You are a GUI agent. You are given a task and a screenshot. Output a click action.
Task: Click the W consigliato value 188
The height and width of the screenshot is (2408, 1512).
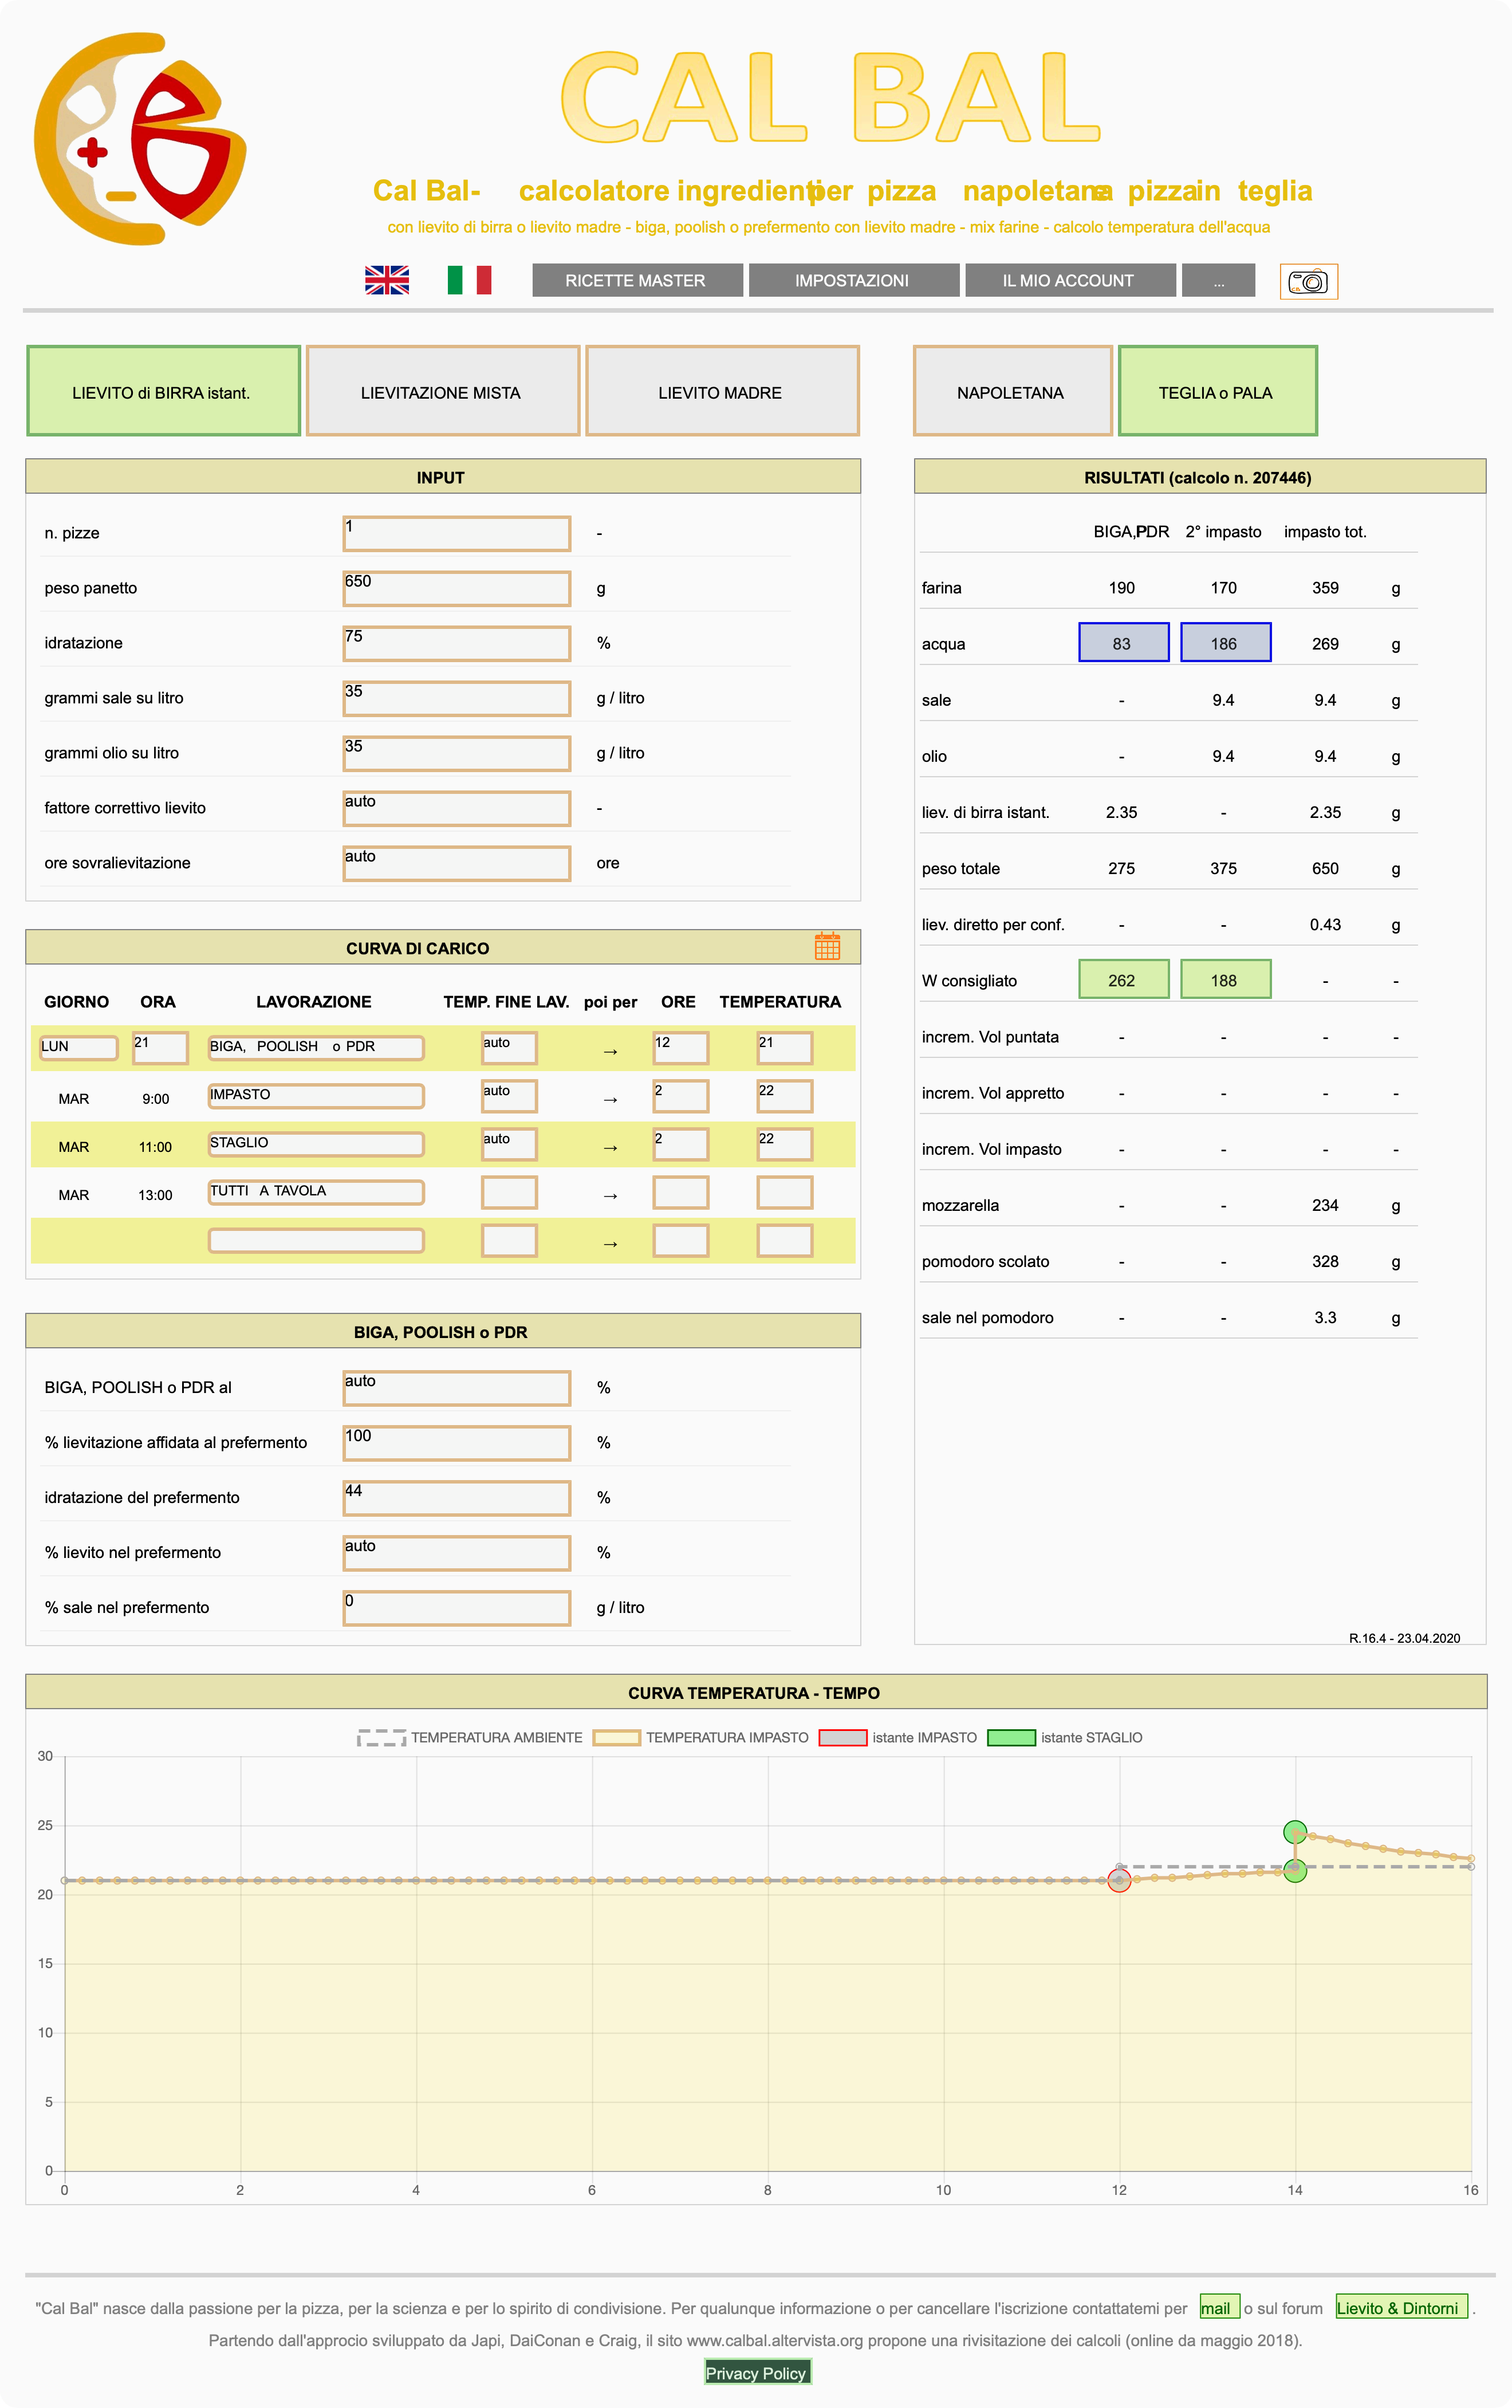[1225, 980]
